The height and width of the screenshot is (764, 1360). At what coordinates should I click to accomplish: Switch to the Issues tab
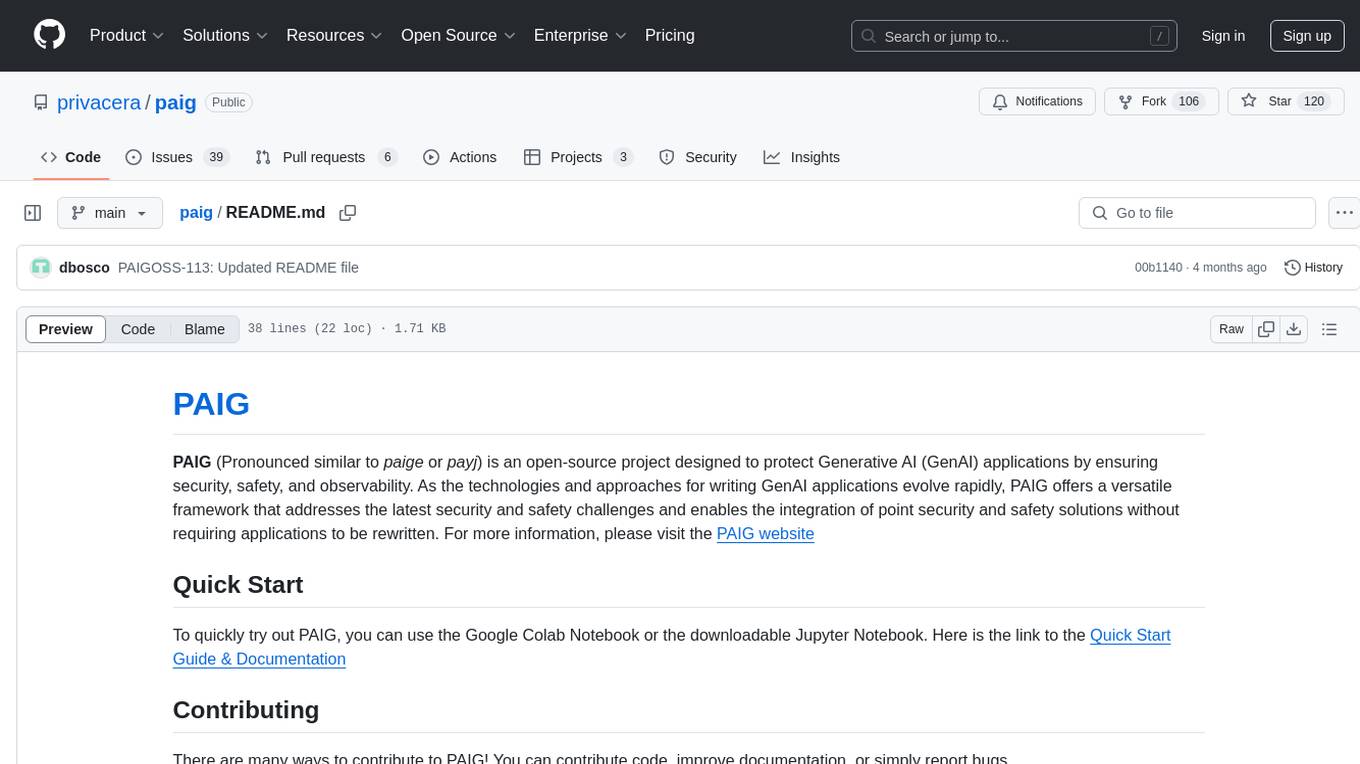pos(177,157)
